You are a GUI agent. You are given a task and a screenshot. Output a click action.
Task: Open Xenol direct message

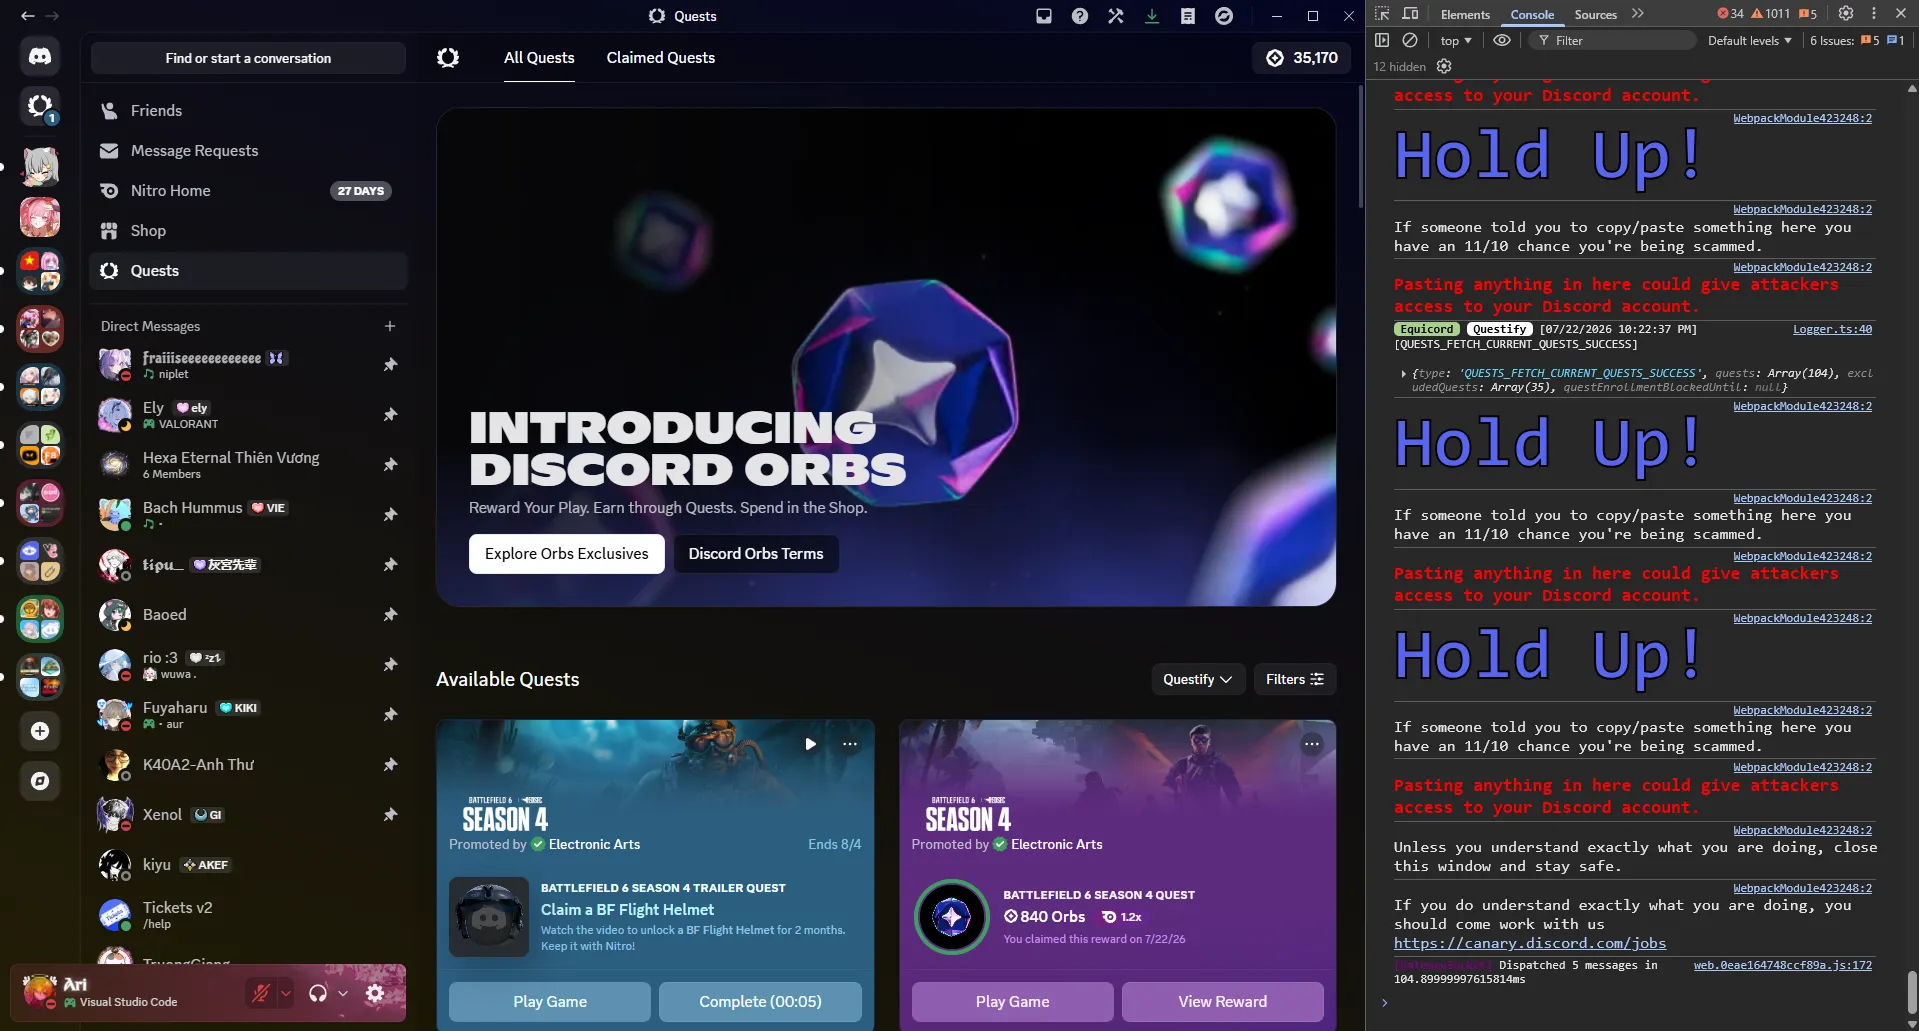pos(248,815)
